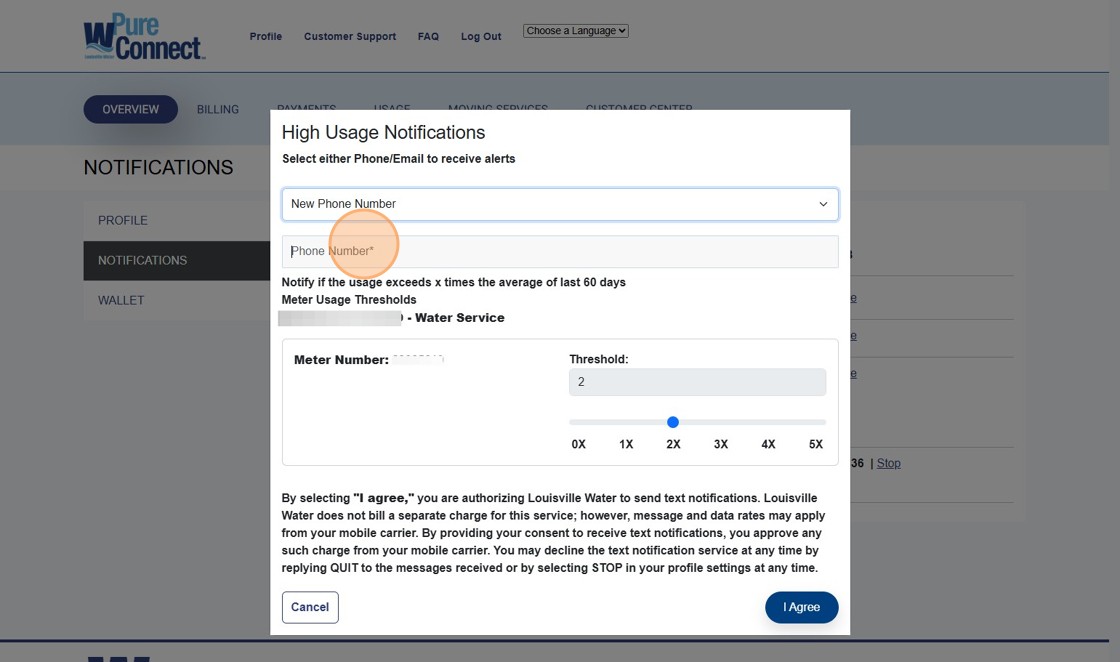Open WALLET in the left sidebar

click(x=121, y=300)
